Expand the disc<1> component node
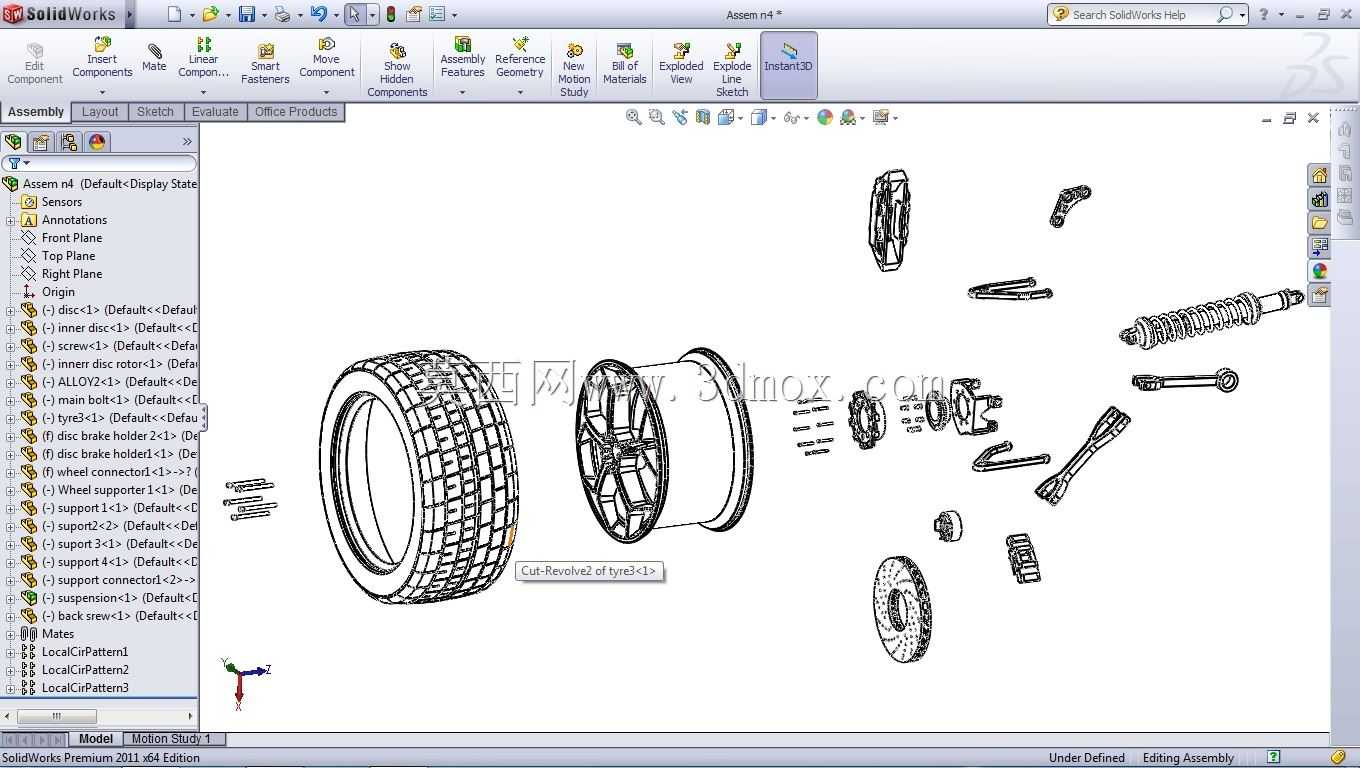The width and height of the screenshot is (1360, 768). click(x=11, y=310)
